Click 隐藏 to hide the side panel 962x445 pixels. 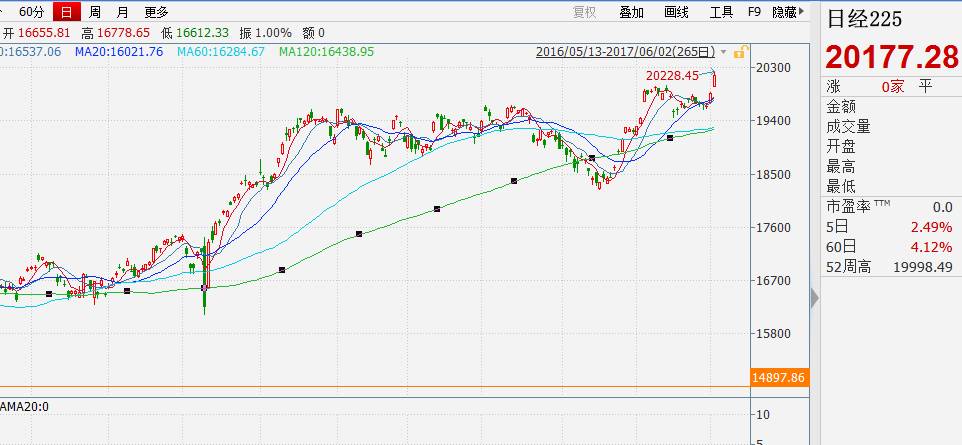coord(788,12)
